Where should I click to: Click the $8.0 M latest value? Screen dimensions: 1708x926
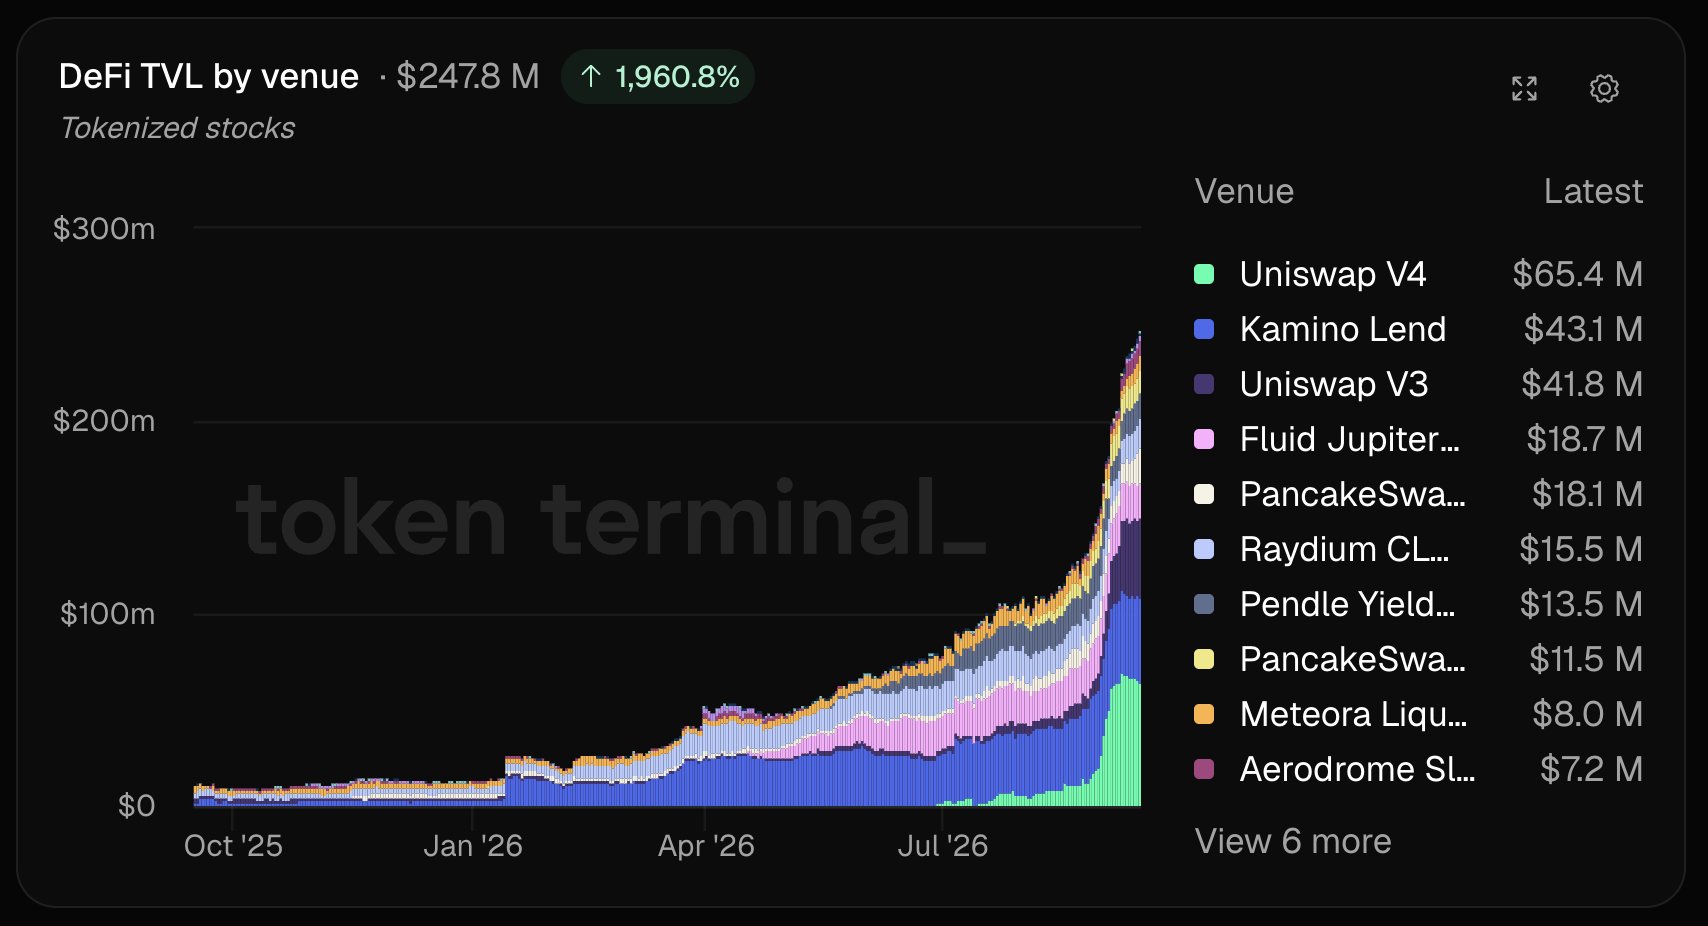pyautogui.click(x=1587, y=714)
